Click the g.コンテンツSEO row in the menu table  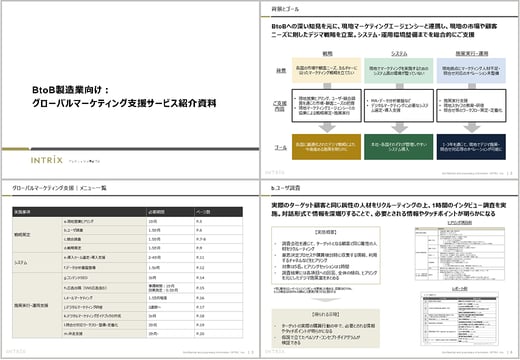click(x=152, y=278)
